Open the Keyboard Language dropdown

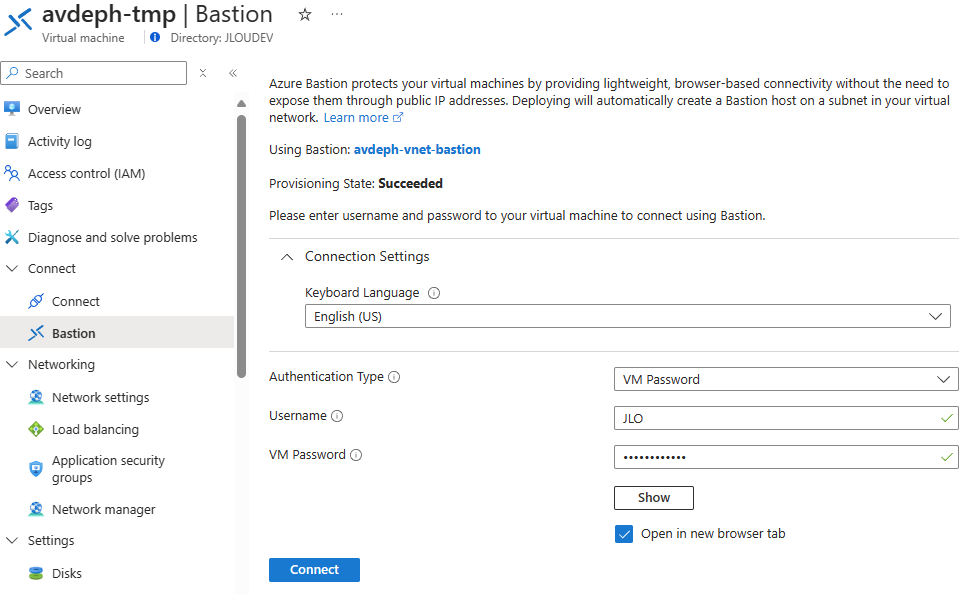coord(627,316)
